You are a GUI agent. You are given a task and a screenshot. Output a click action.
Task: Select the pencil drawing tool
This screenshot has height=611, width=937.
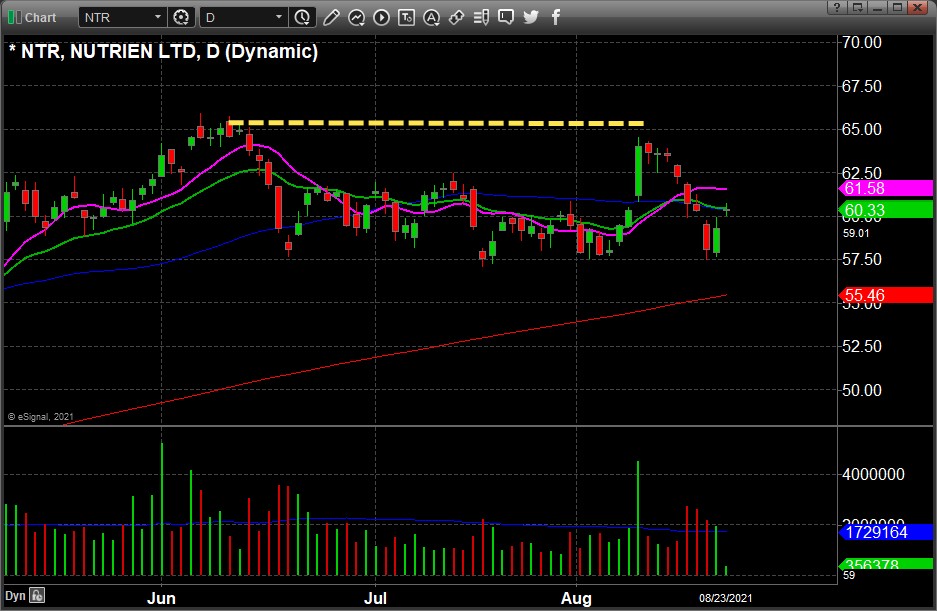coord(331,17)
